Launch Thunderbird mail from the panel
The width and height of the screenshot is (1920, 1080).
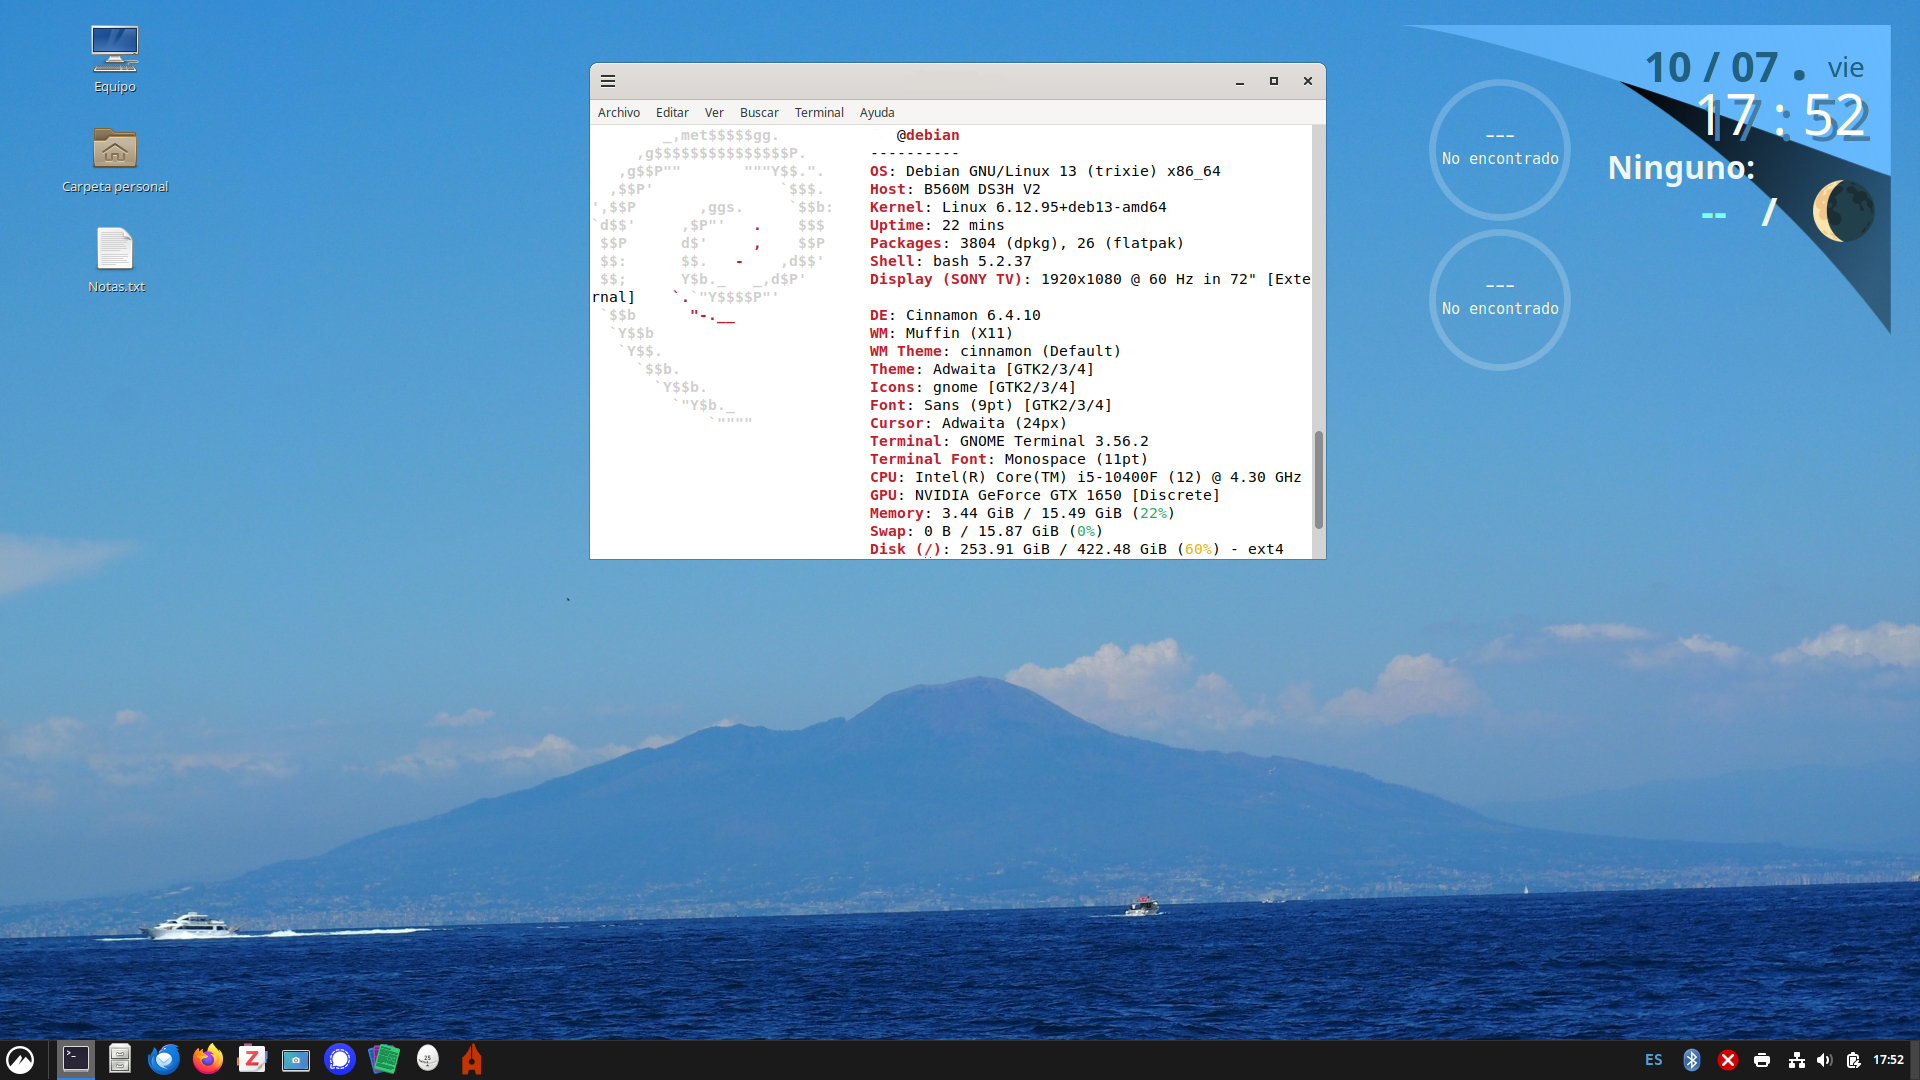(x=164, y=1059)
